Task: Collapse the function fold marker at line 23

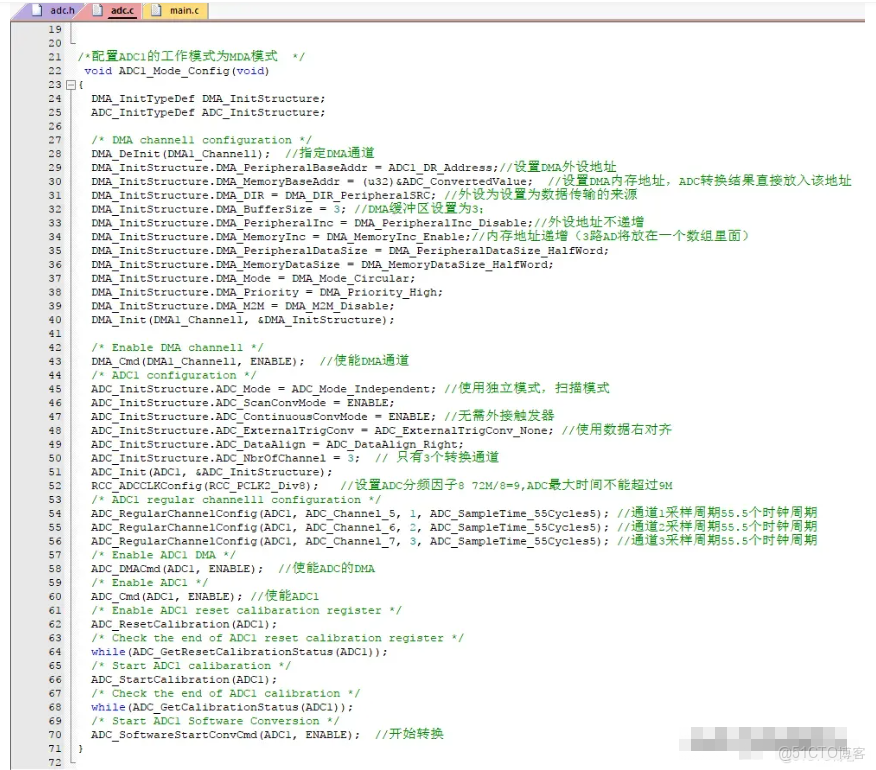Action: 71,85
